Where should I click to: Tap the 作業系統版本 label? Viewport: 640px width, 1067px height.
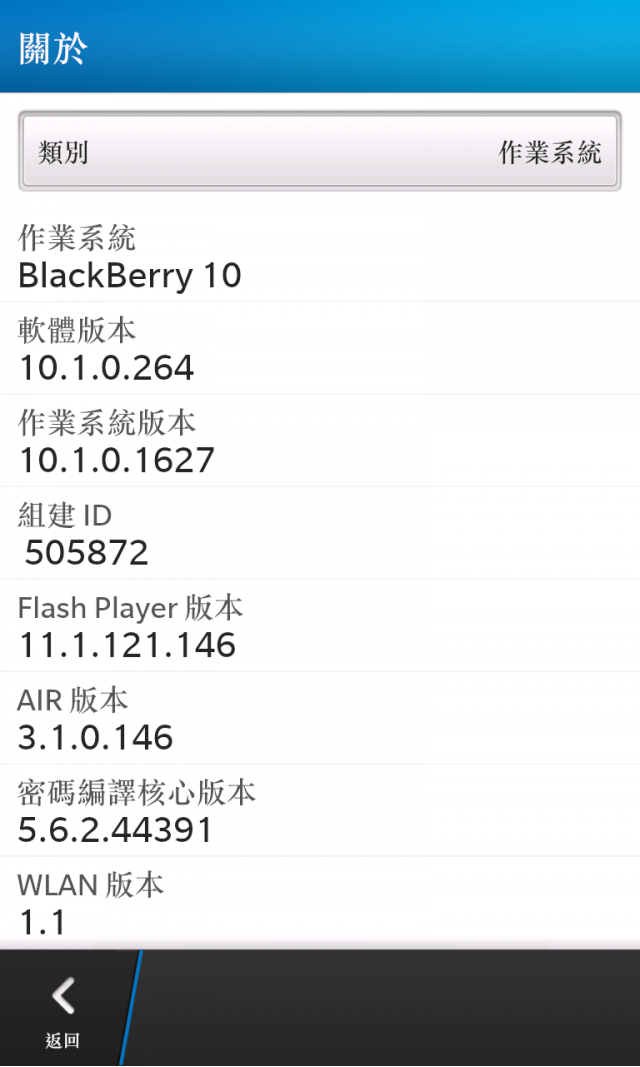tap(106, 423)
